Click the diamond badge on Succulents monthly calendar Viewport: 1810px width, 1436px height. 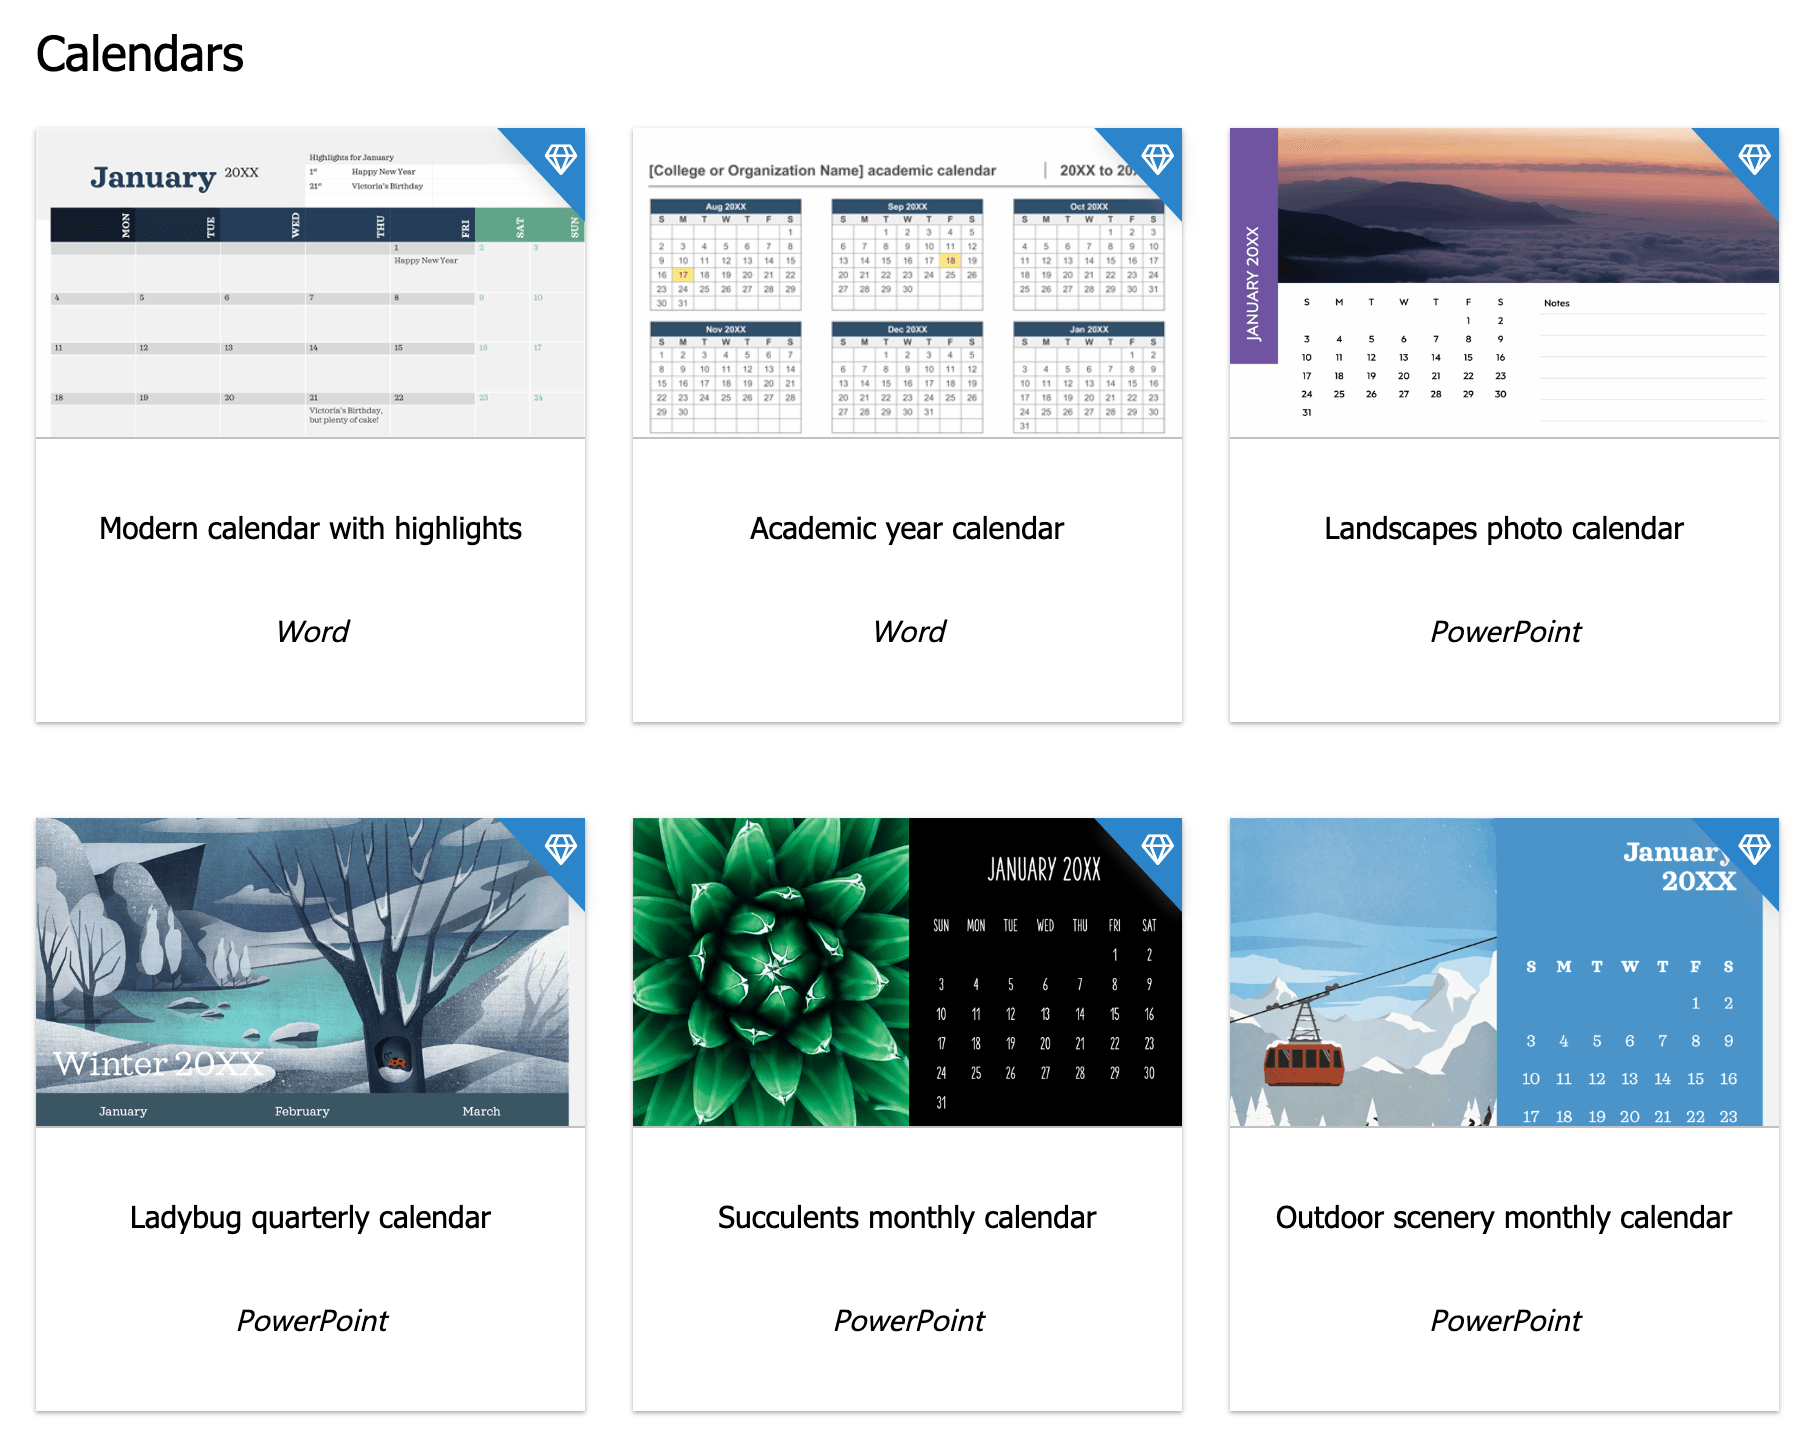(1158, 849)
